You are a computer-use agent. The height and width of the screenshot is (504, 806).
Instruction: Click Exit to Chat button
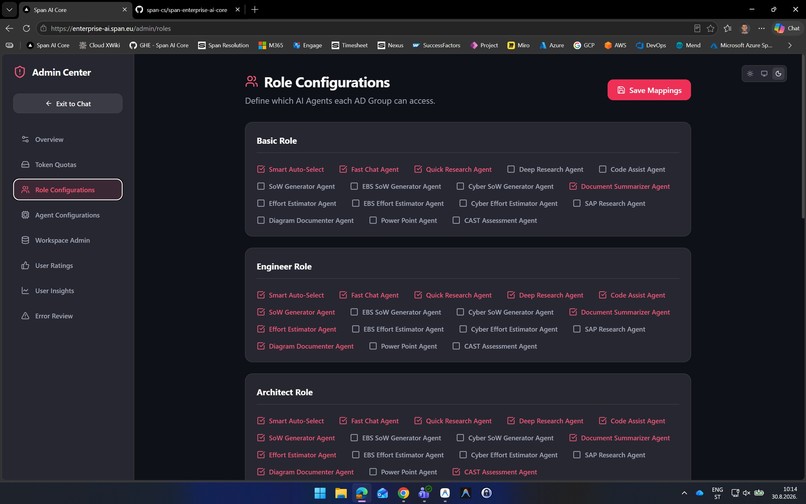click(68, 103)
